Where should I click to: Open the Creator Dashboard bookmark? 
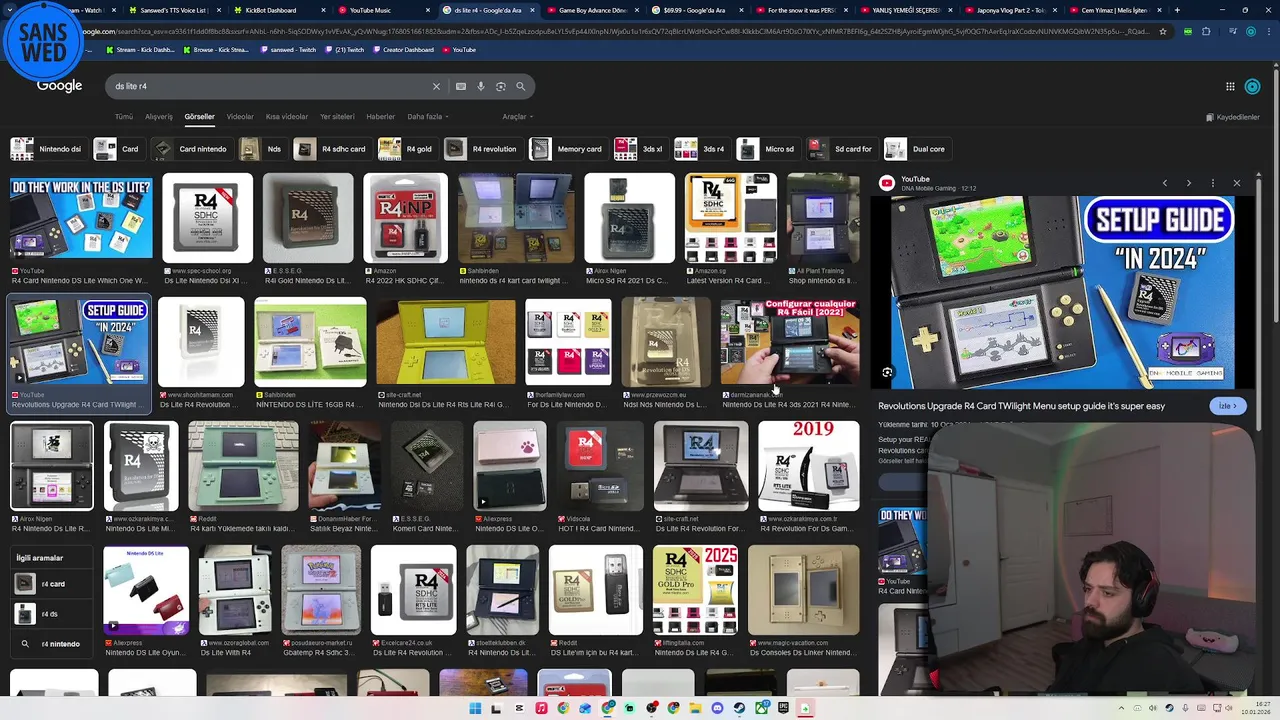(403, 50)
